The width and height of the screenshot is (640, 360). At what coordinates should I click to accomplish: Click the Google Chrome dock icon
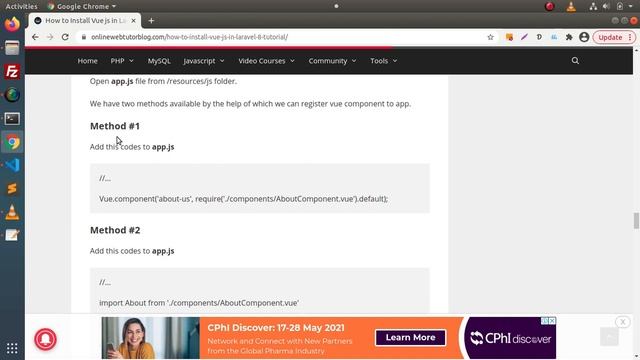coord(12,142)
